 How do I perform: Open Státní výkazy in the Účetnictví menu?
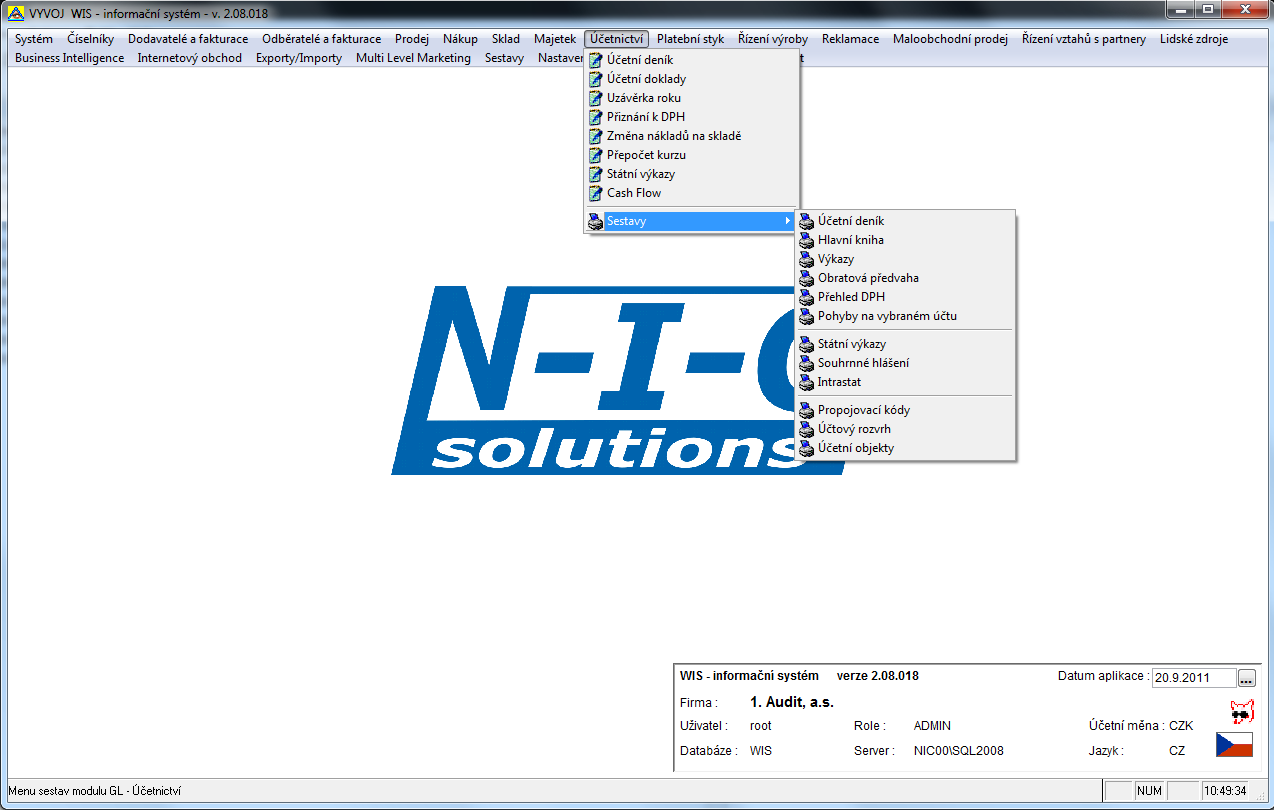click(692, 174)
